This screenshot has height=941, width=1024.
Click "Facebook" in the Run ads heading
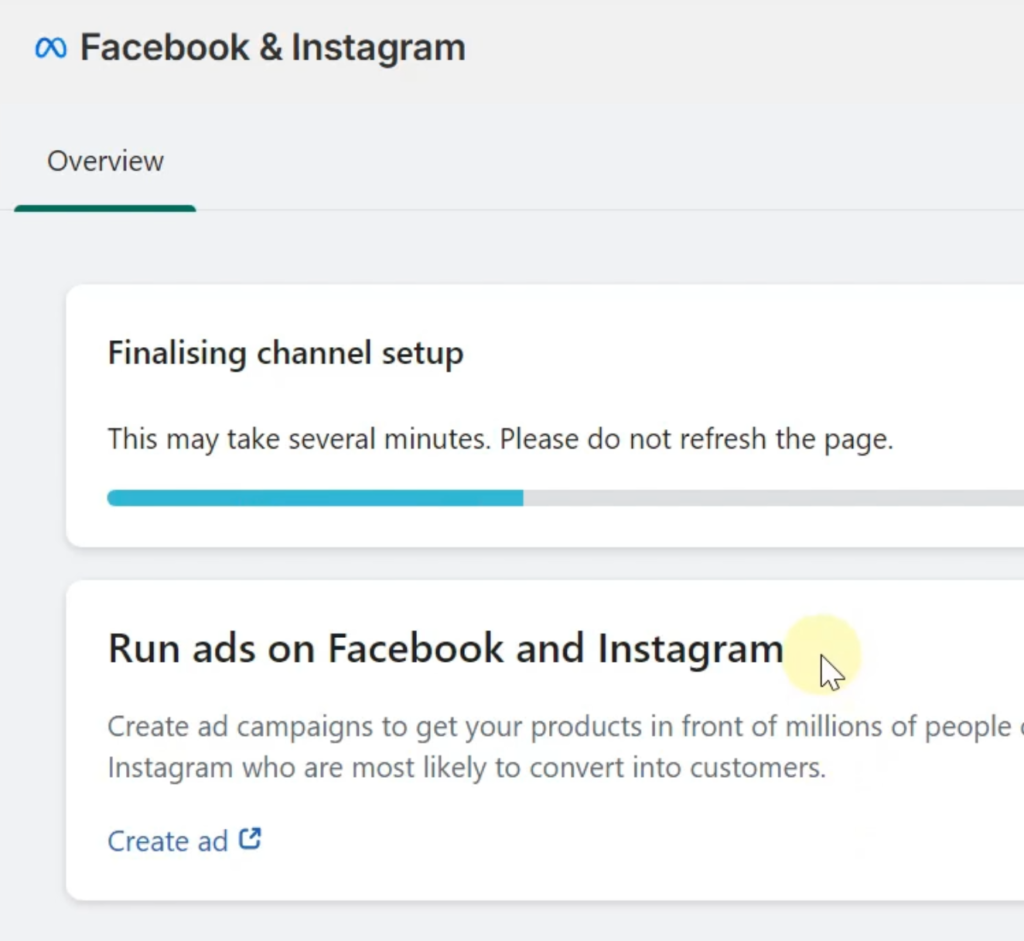(x=416, y=649)
